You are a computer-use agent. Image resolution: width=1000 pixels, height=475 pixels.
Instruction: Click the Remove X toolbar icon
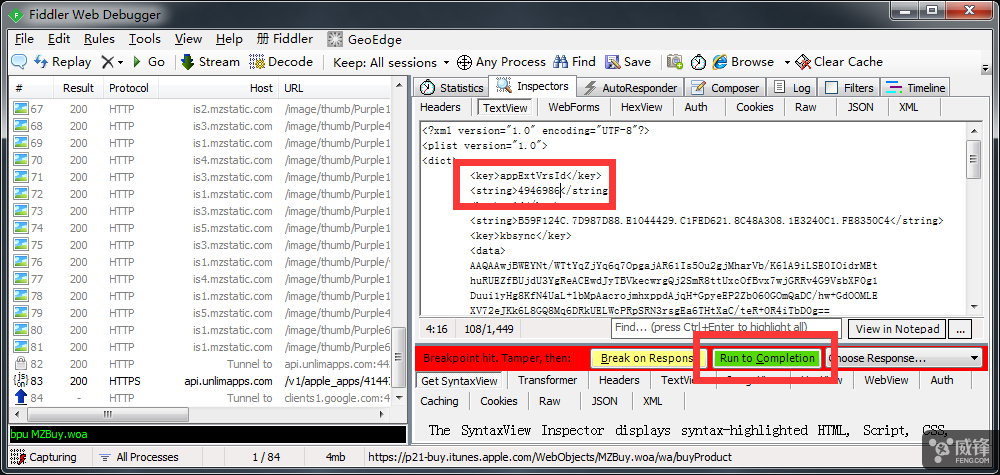pyautogui.click(x=107, y=62)
